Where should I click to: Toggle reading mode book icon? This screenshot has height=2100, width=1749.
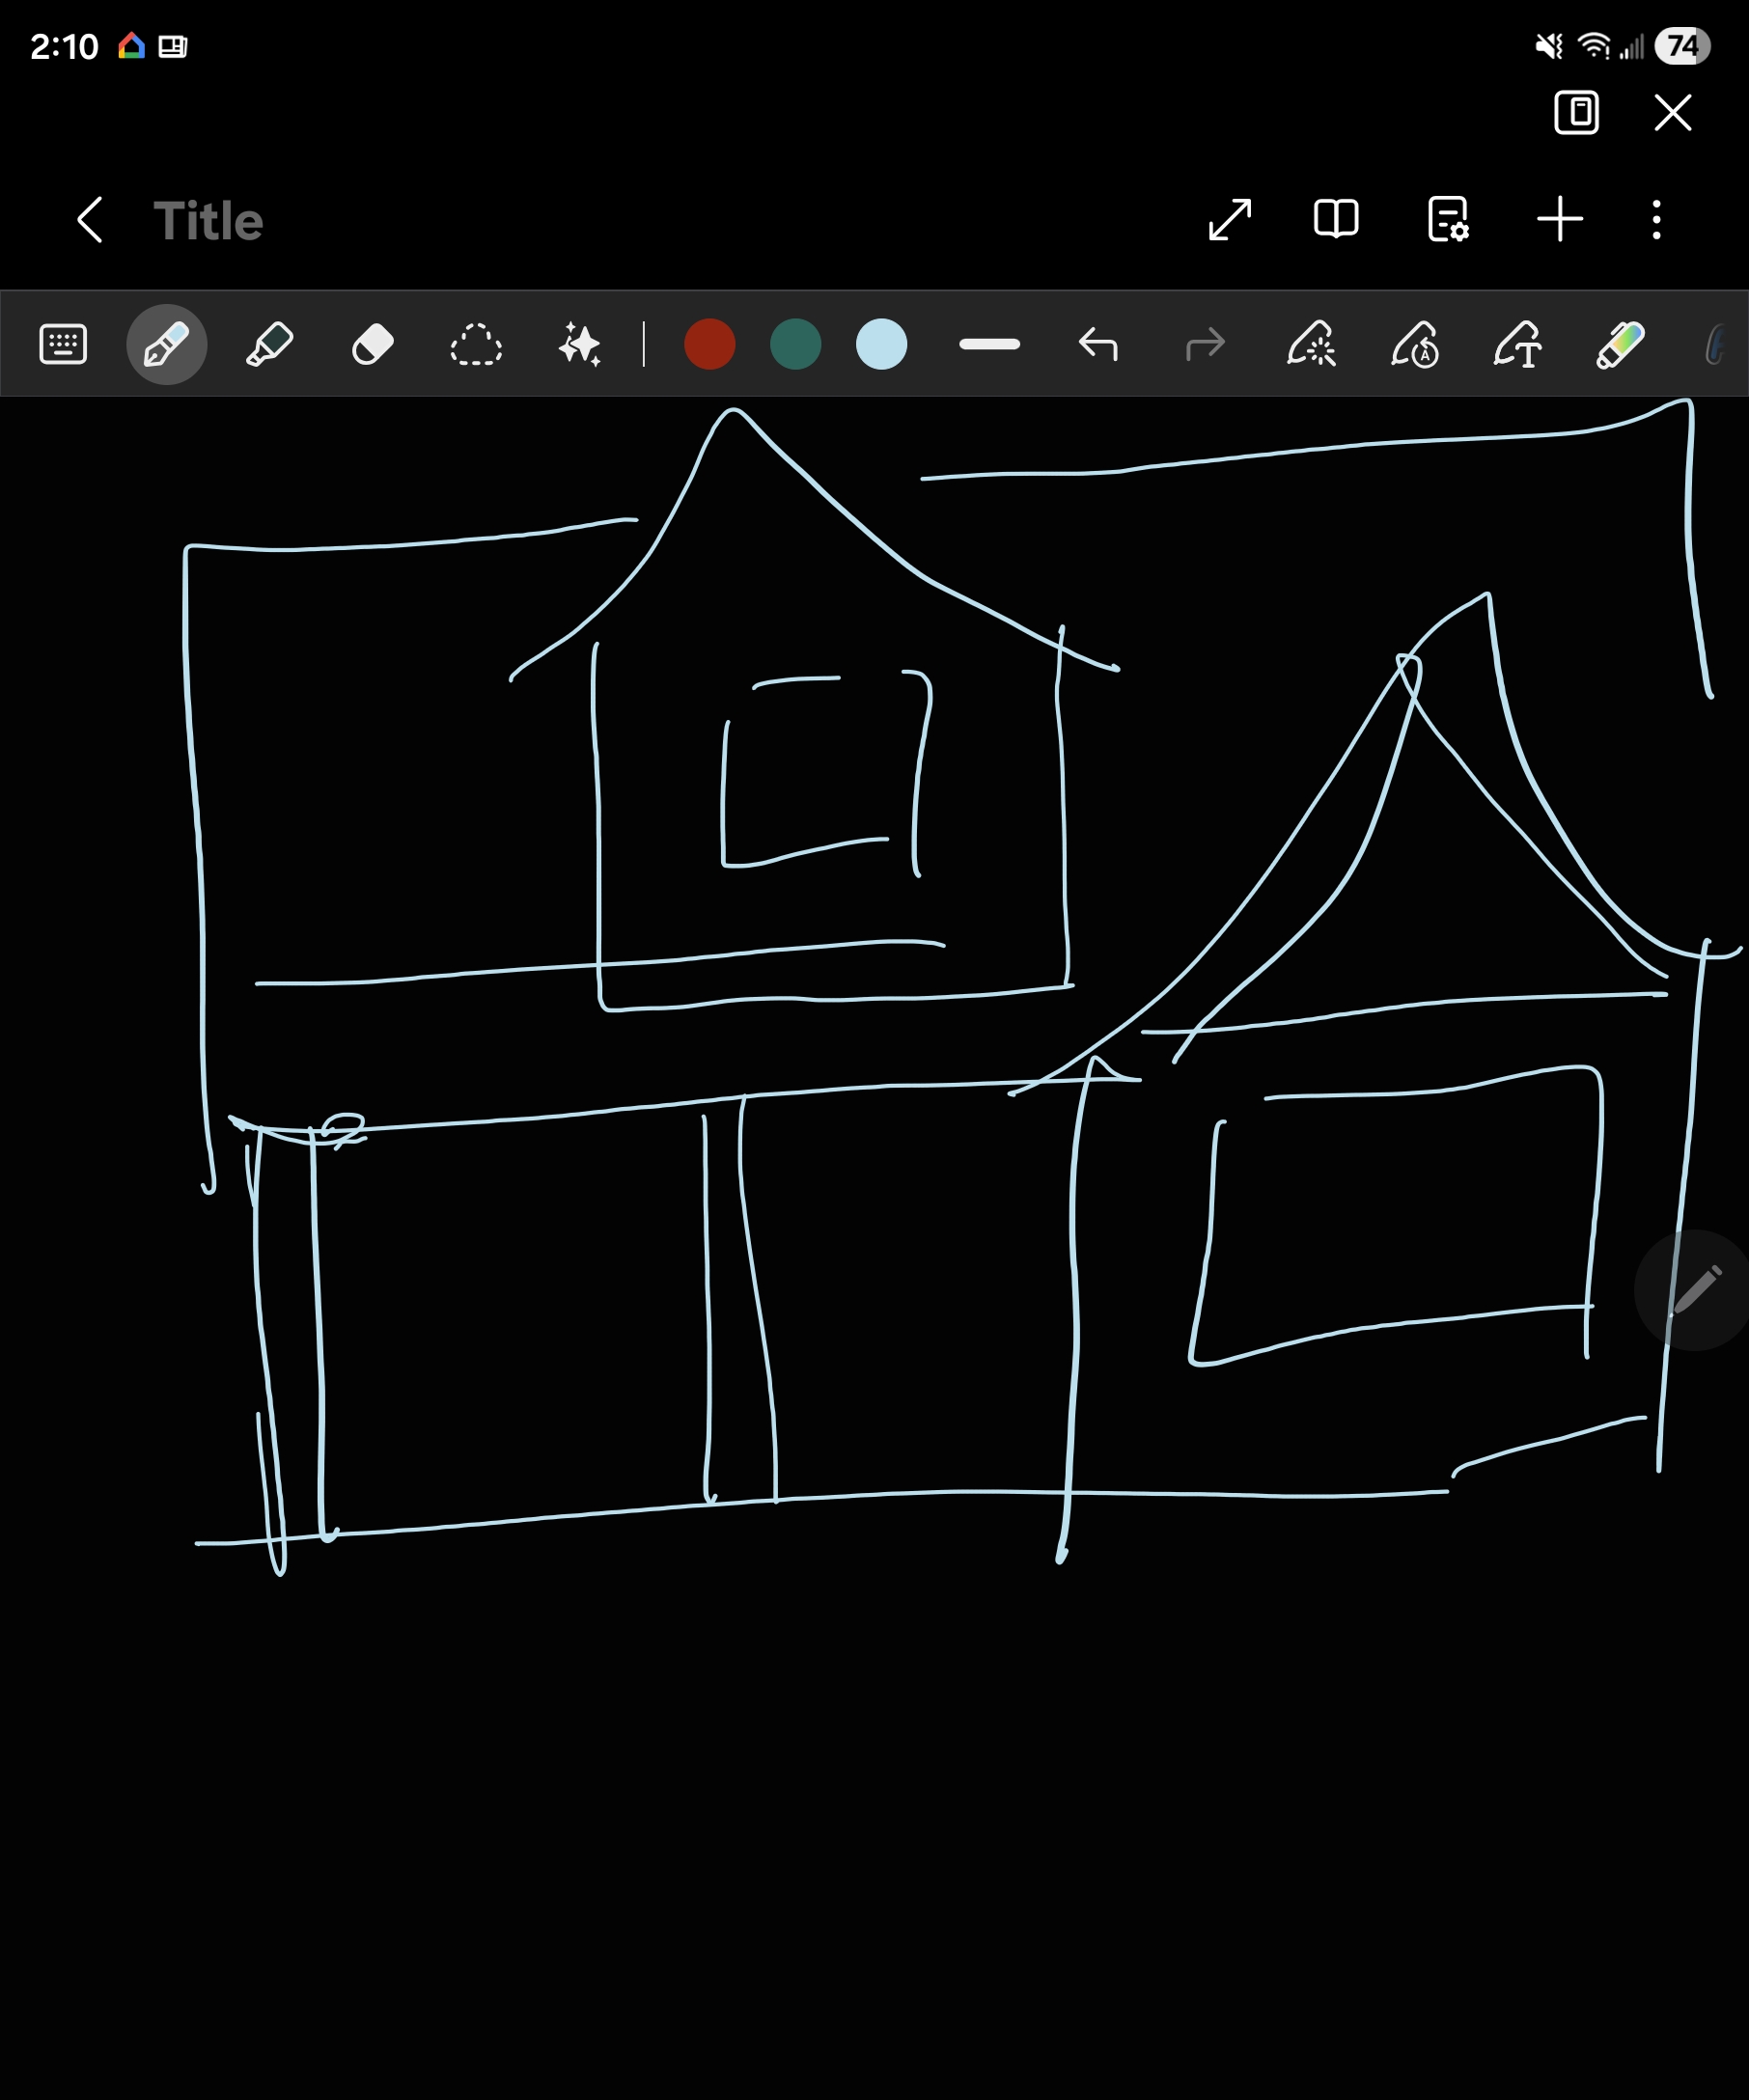click(1336, 220)
